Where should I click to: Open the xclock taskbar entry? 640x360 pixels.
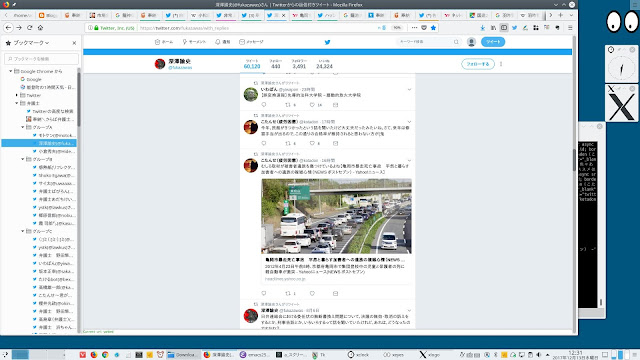click(x=359, y=355)
